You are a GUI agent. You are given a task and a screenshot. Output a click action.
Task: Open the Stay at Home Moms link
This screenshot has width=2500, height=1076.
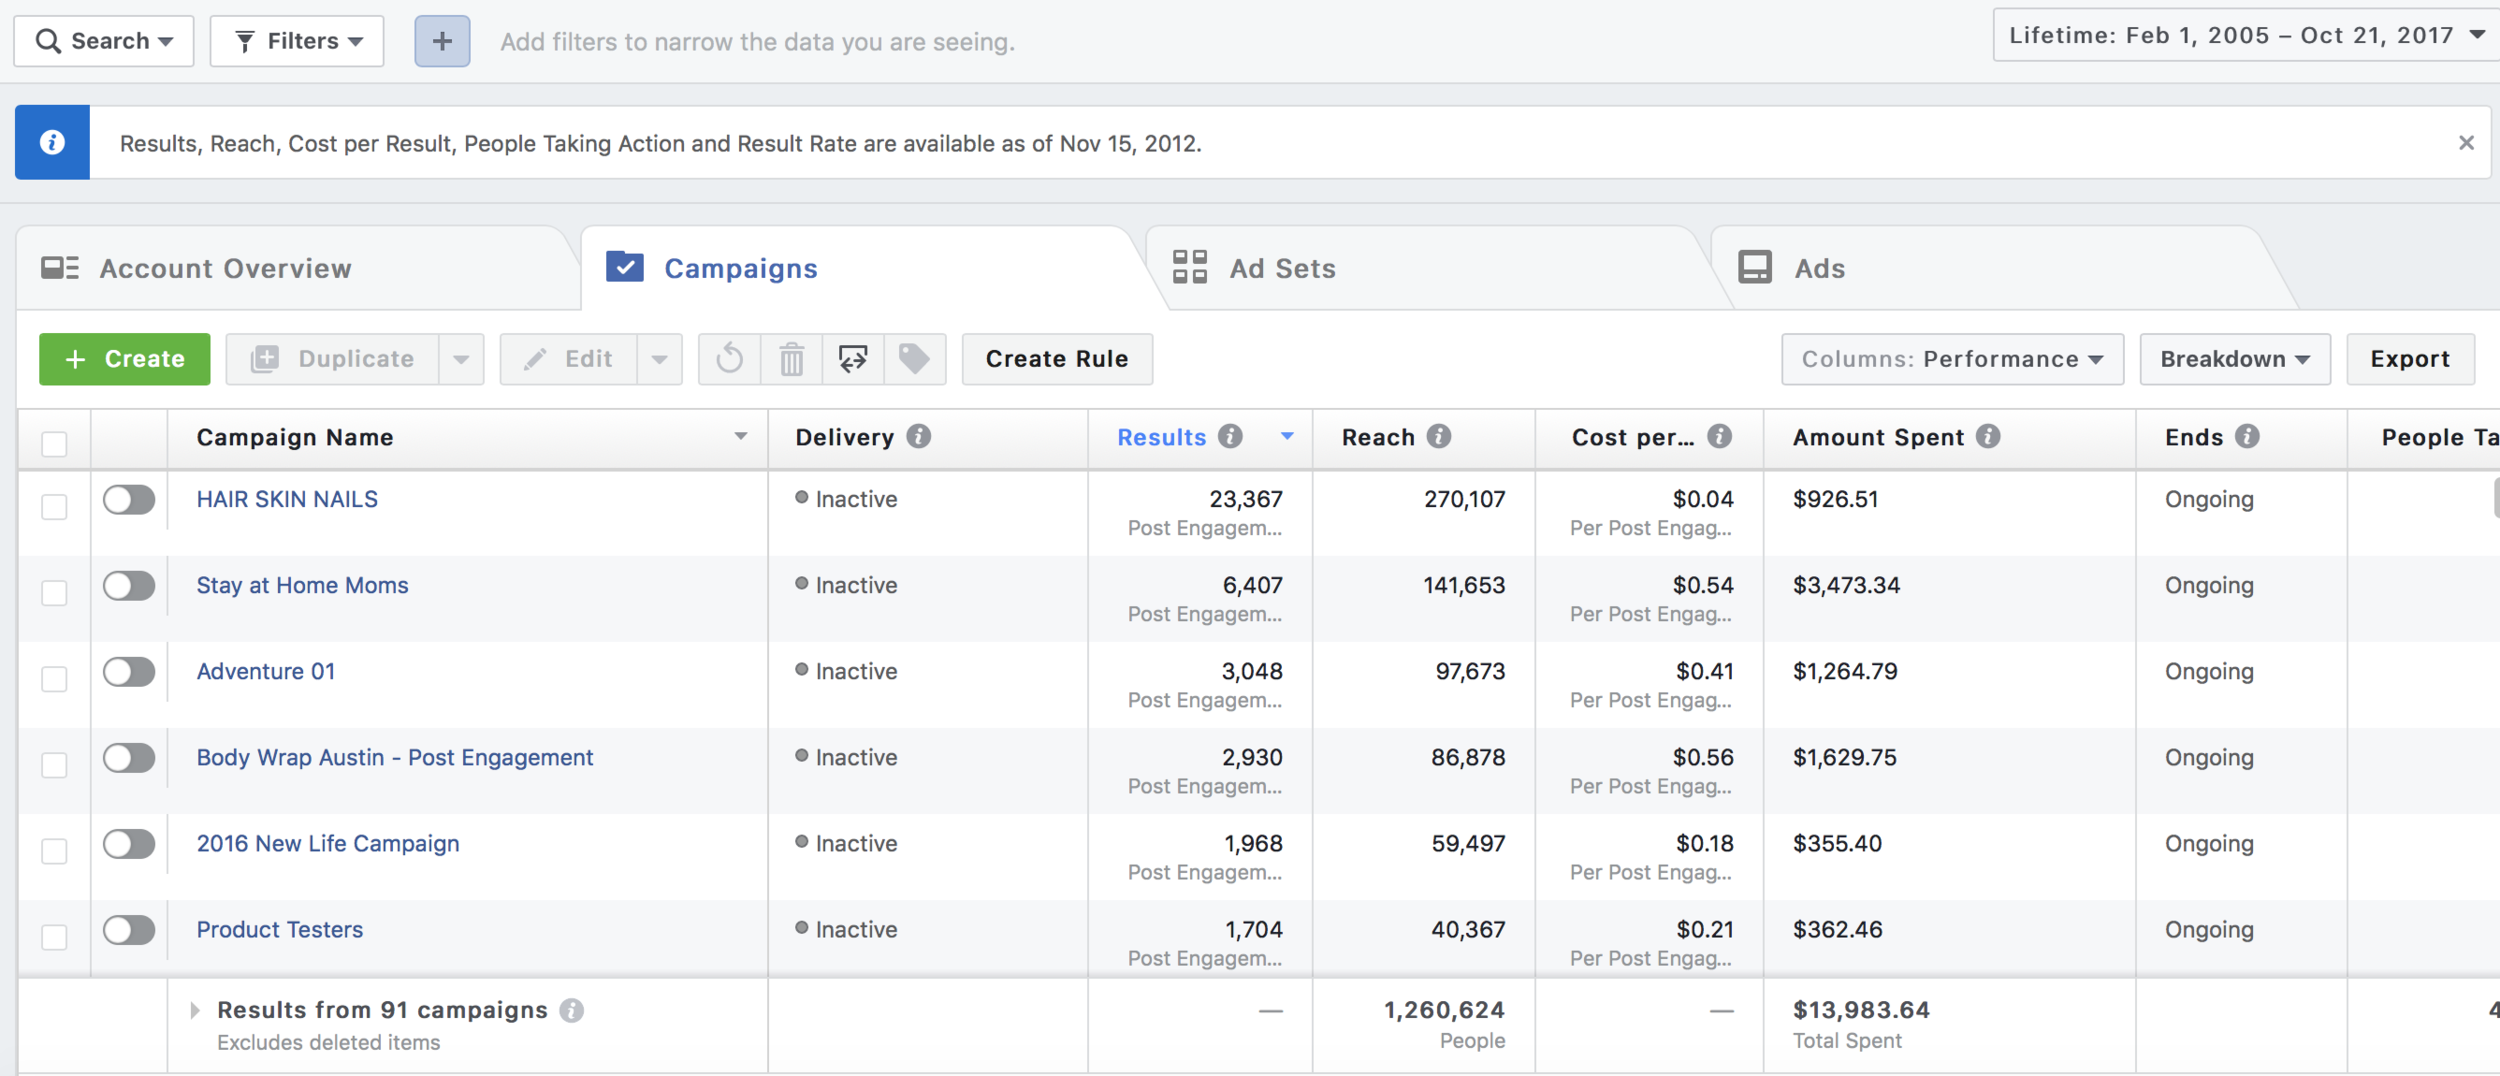tap(302, 585)
